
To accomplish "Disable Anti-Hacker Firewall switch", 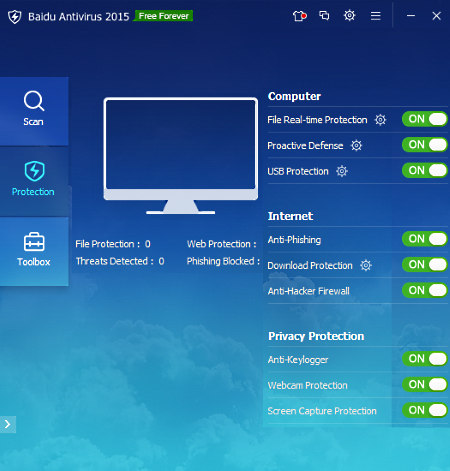I will click(x=425, y=290).
